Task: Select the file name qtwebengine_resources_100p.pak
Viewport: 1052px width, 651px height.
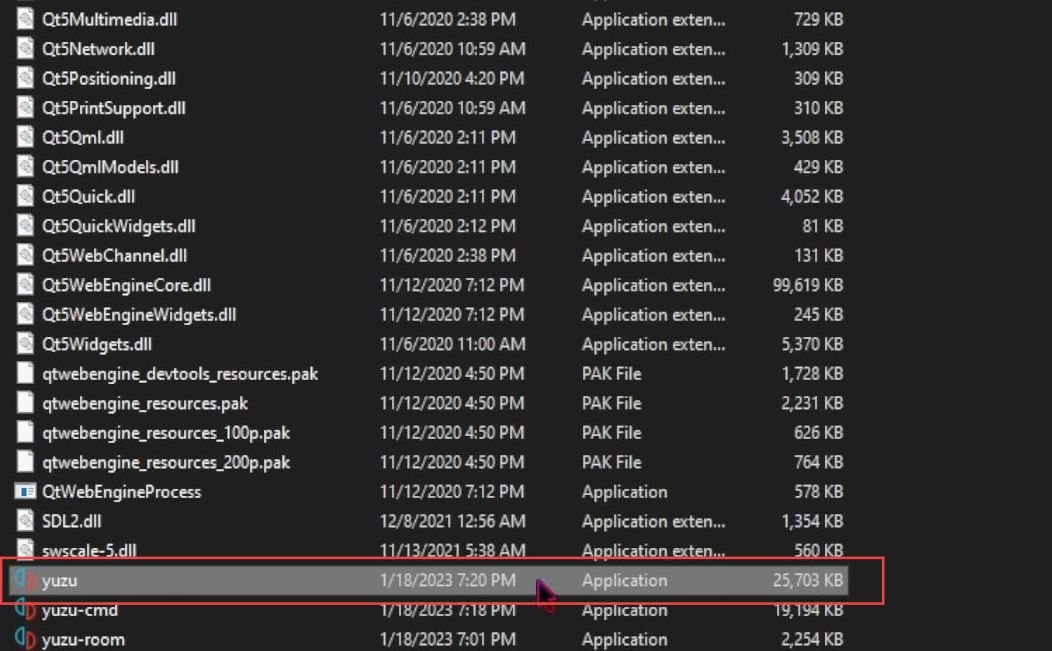Action: pos(166,433)
